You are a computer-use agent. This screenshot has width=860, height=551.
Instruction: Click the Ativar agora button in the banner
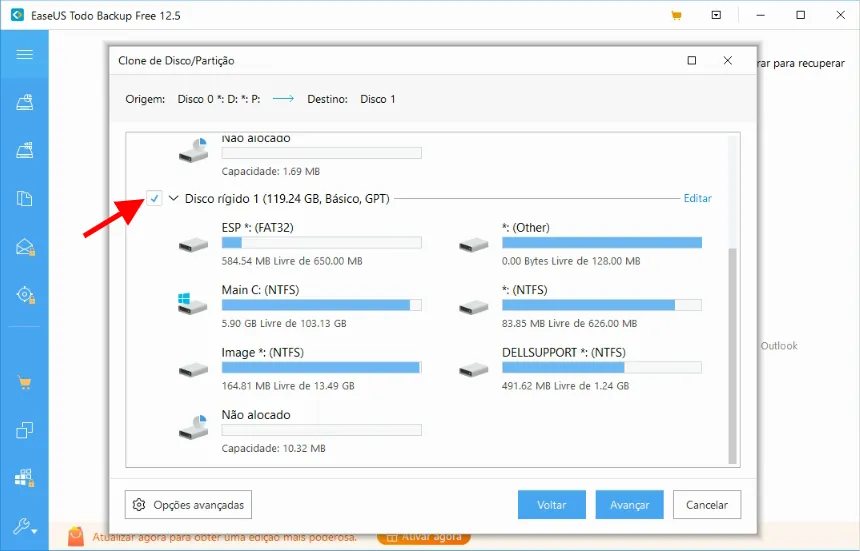coord(423,537)
